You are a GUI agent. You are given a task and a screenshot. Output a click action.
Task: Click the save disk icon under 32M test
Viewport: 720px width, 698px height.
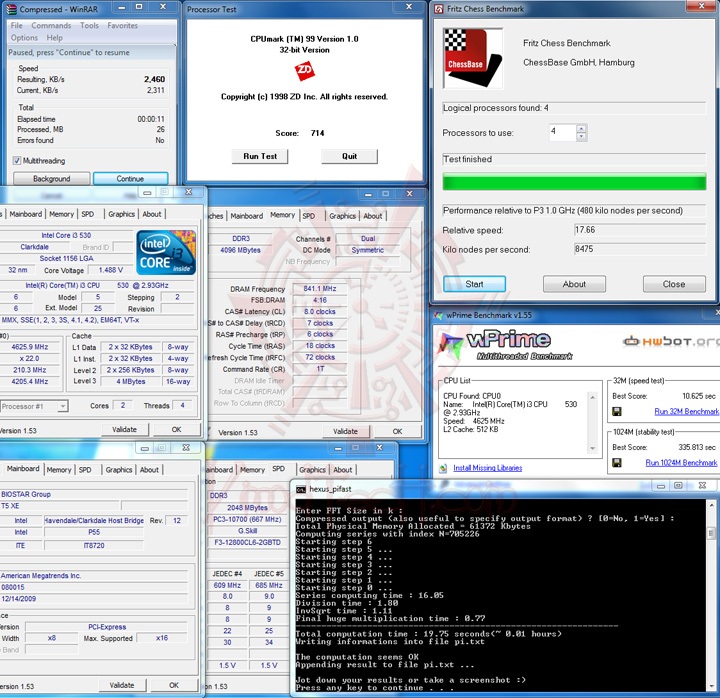coord(617,411)
